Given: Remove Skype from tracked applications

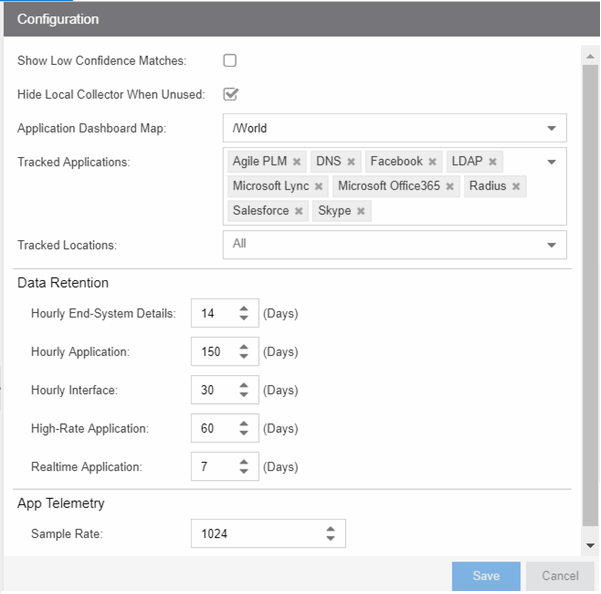Looking at the screenshot, I should (360, 212).
